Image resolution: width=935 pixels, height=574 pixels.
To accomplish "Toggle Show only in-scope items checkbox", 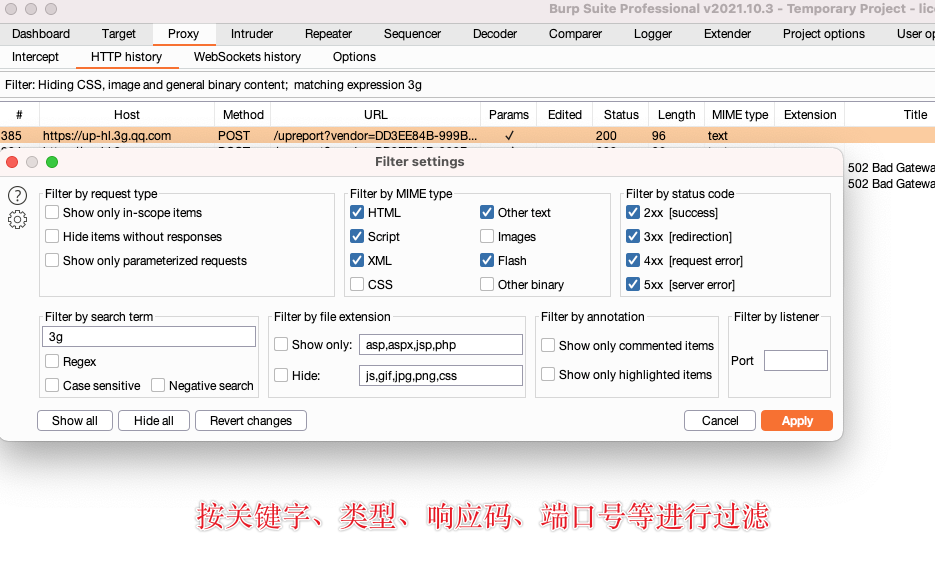I will tap(52, 213).
